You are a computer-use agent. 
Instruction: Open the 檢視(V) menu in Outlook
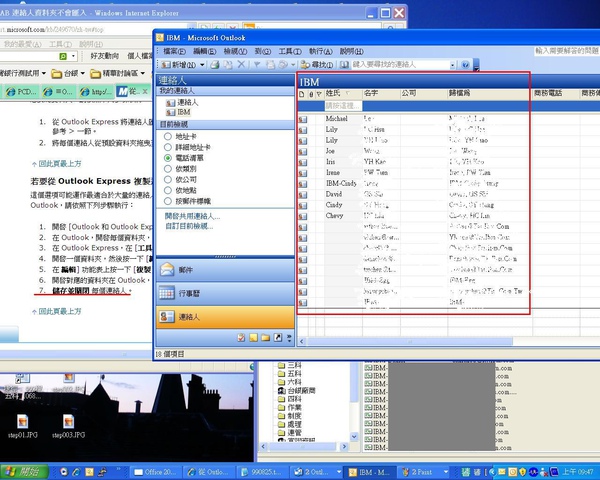235,51
